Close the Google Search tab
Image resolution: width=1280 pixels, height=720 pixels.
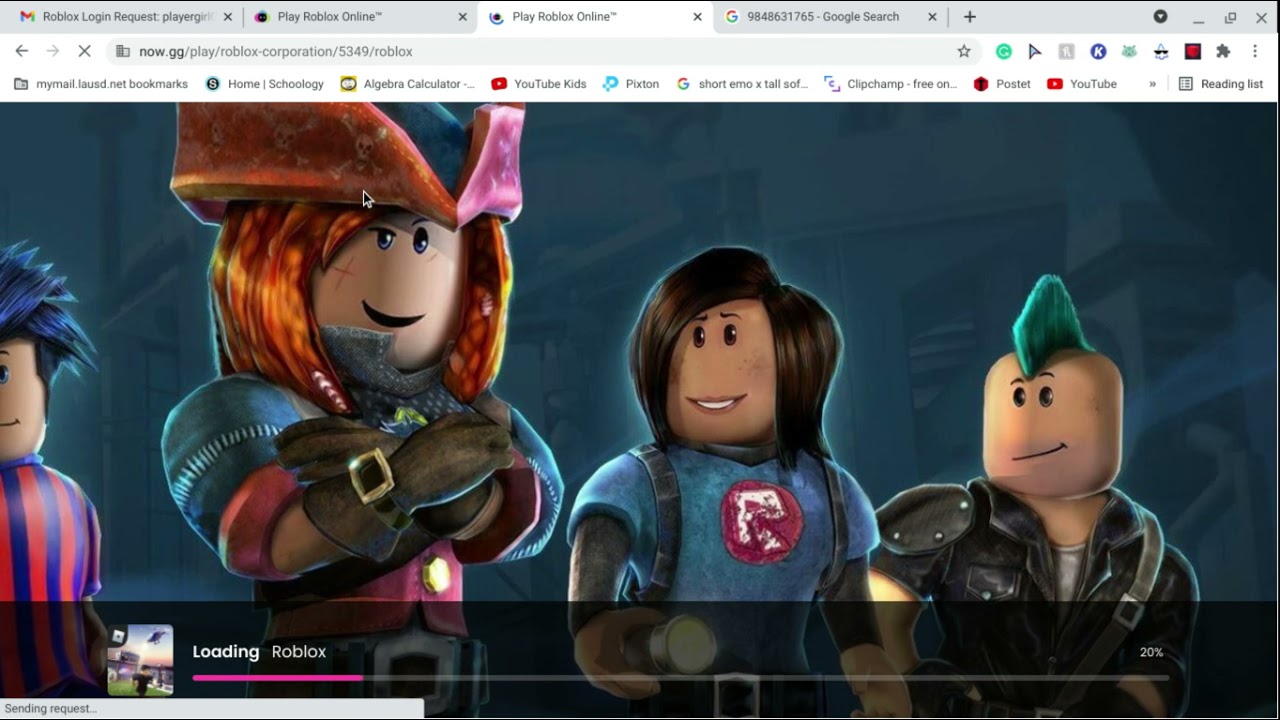click(x=932, y=17)
